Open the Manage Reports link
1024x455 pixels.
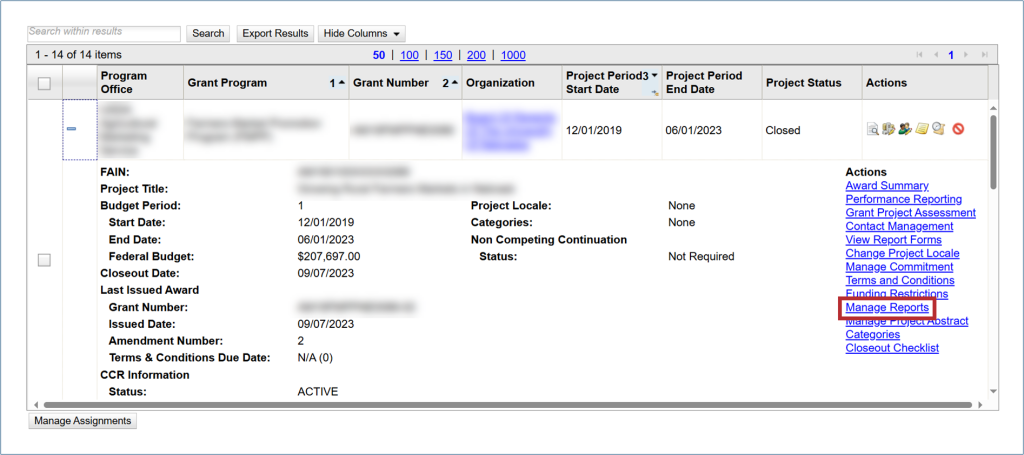click(887, 308)
